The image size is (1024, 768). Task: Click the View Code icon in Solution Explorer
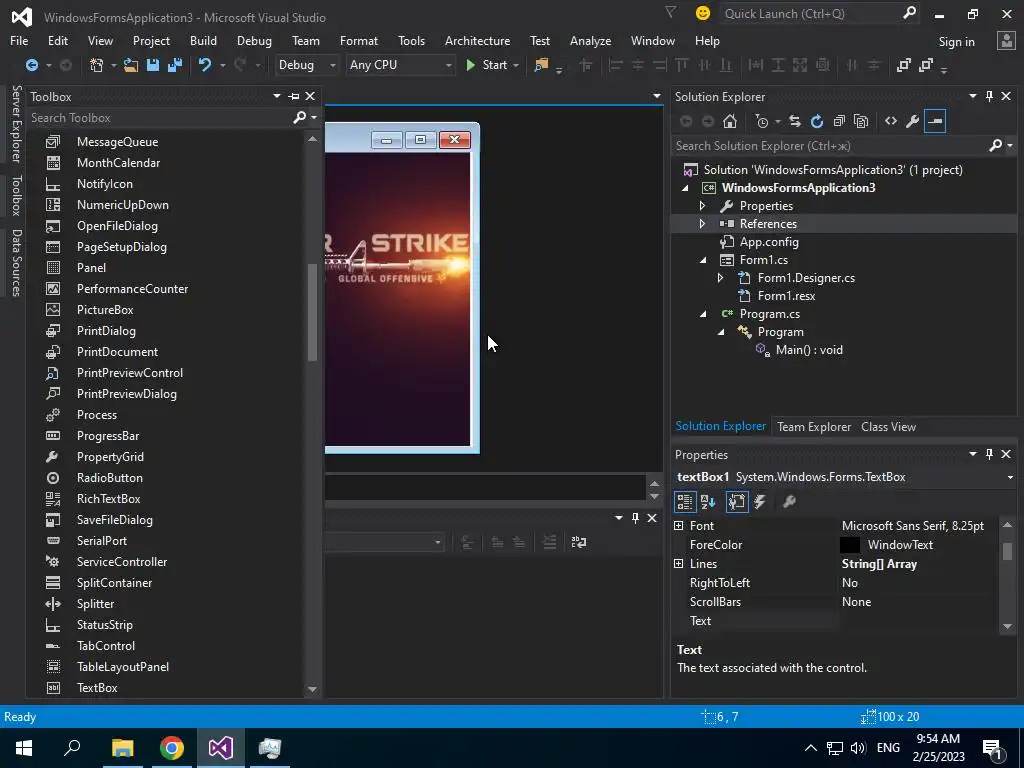891,121
